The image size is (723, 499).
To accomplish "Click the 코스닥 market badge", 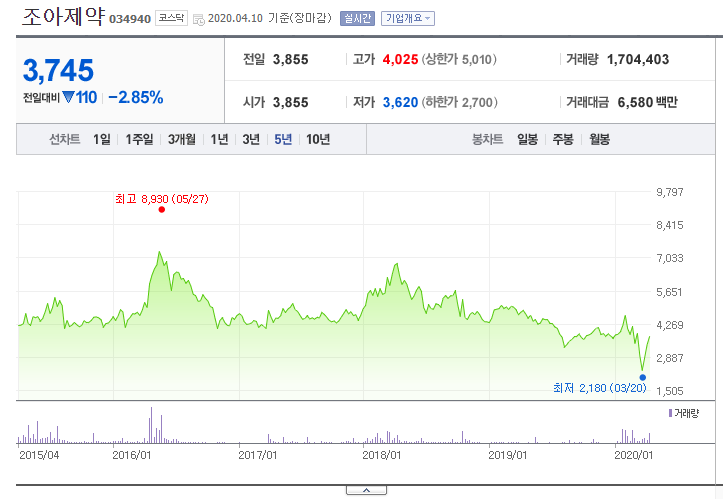I will coord(172,18).
